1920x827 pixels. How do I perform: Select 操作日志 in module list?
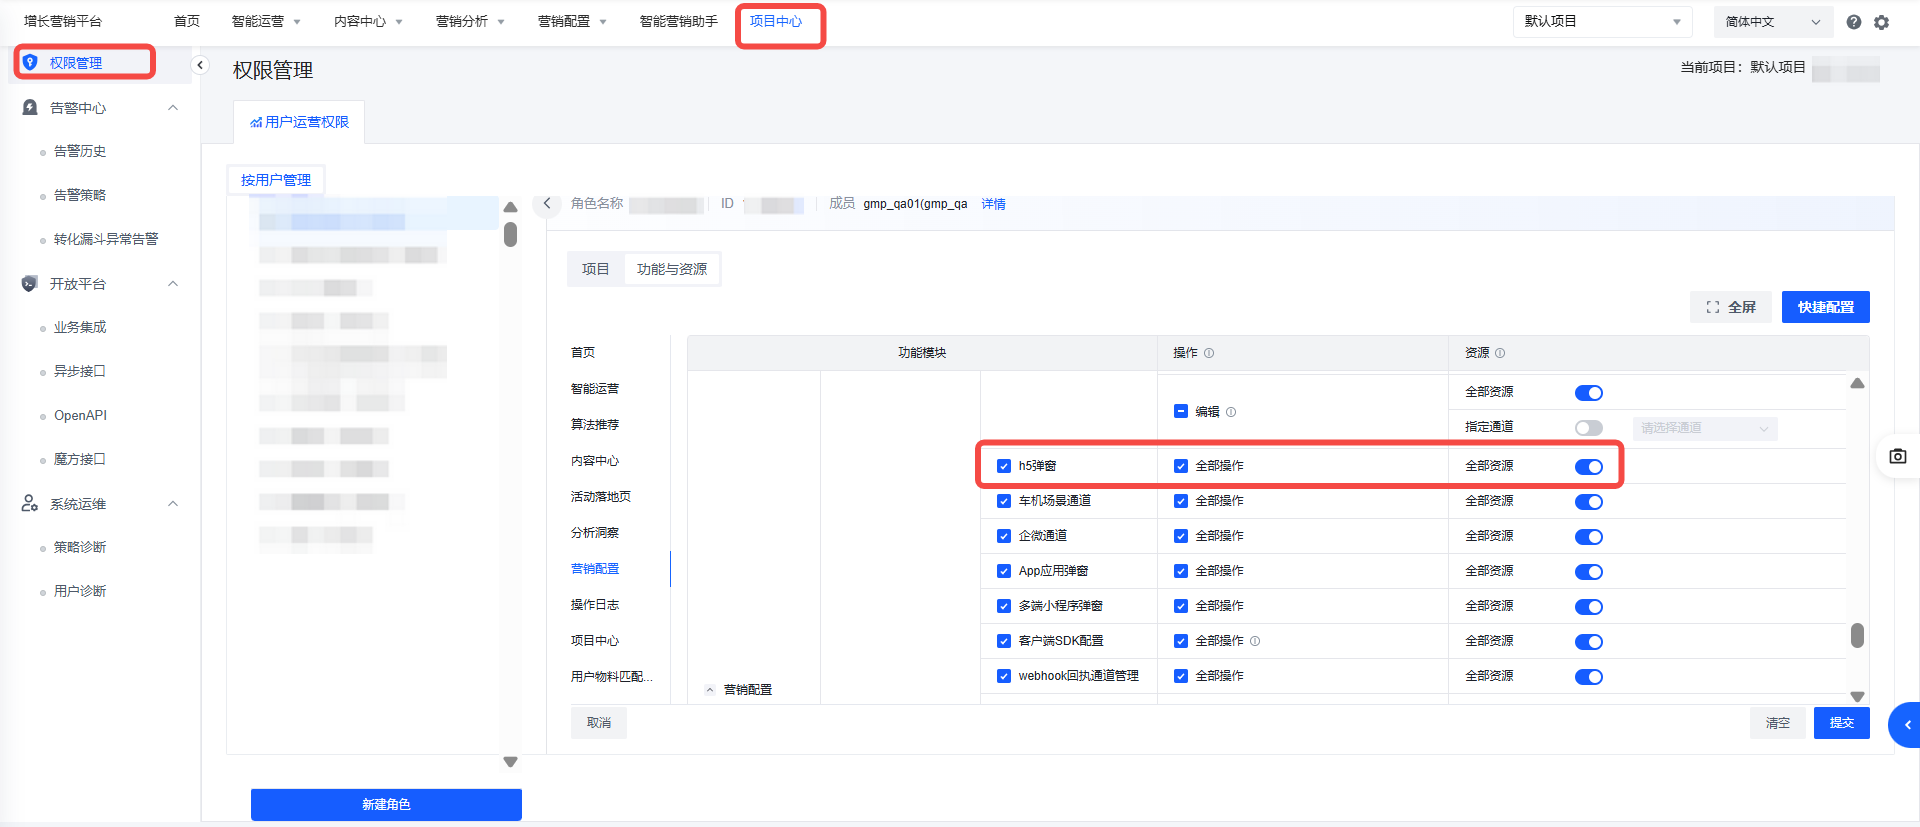[x=595, y=605]
